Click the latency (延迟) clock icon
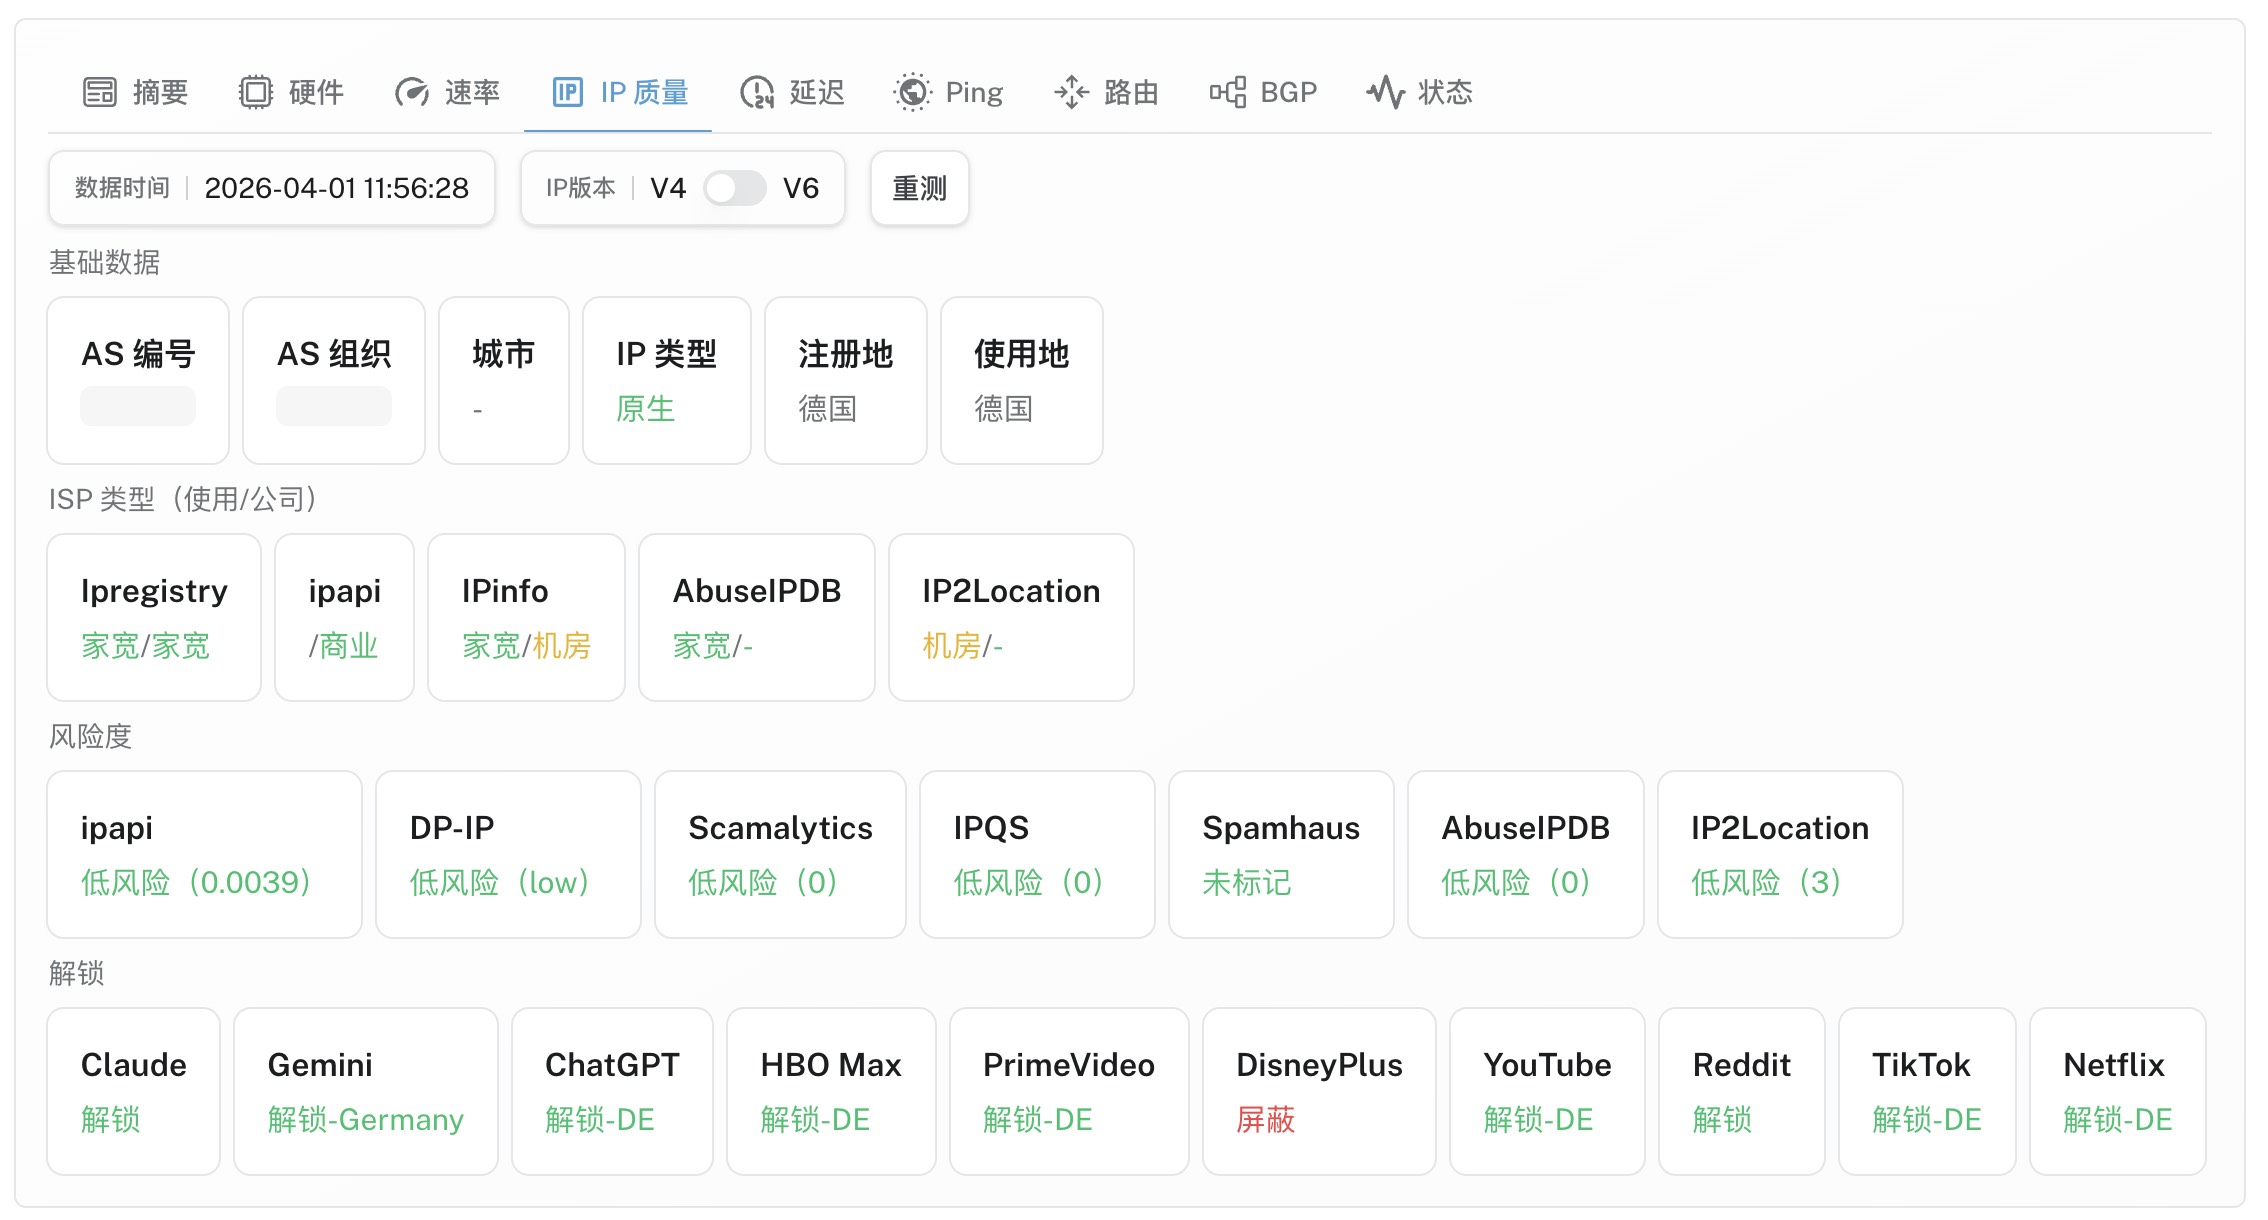 click(757, 92)
